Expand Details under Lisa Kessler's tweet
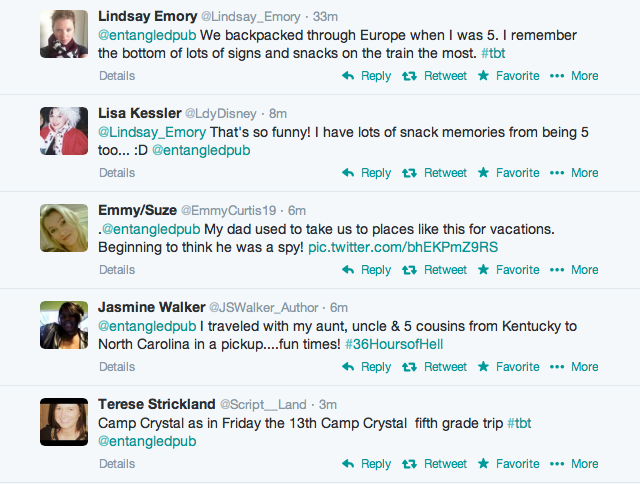640x484 pixels. (117, 173)
